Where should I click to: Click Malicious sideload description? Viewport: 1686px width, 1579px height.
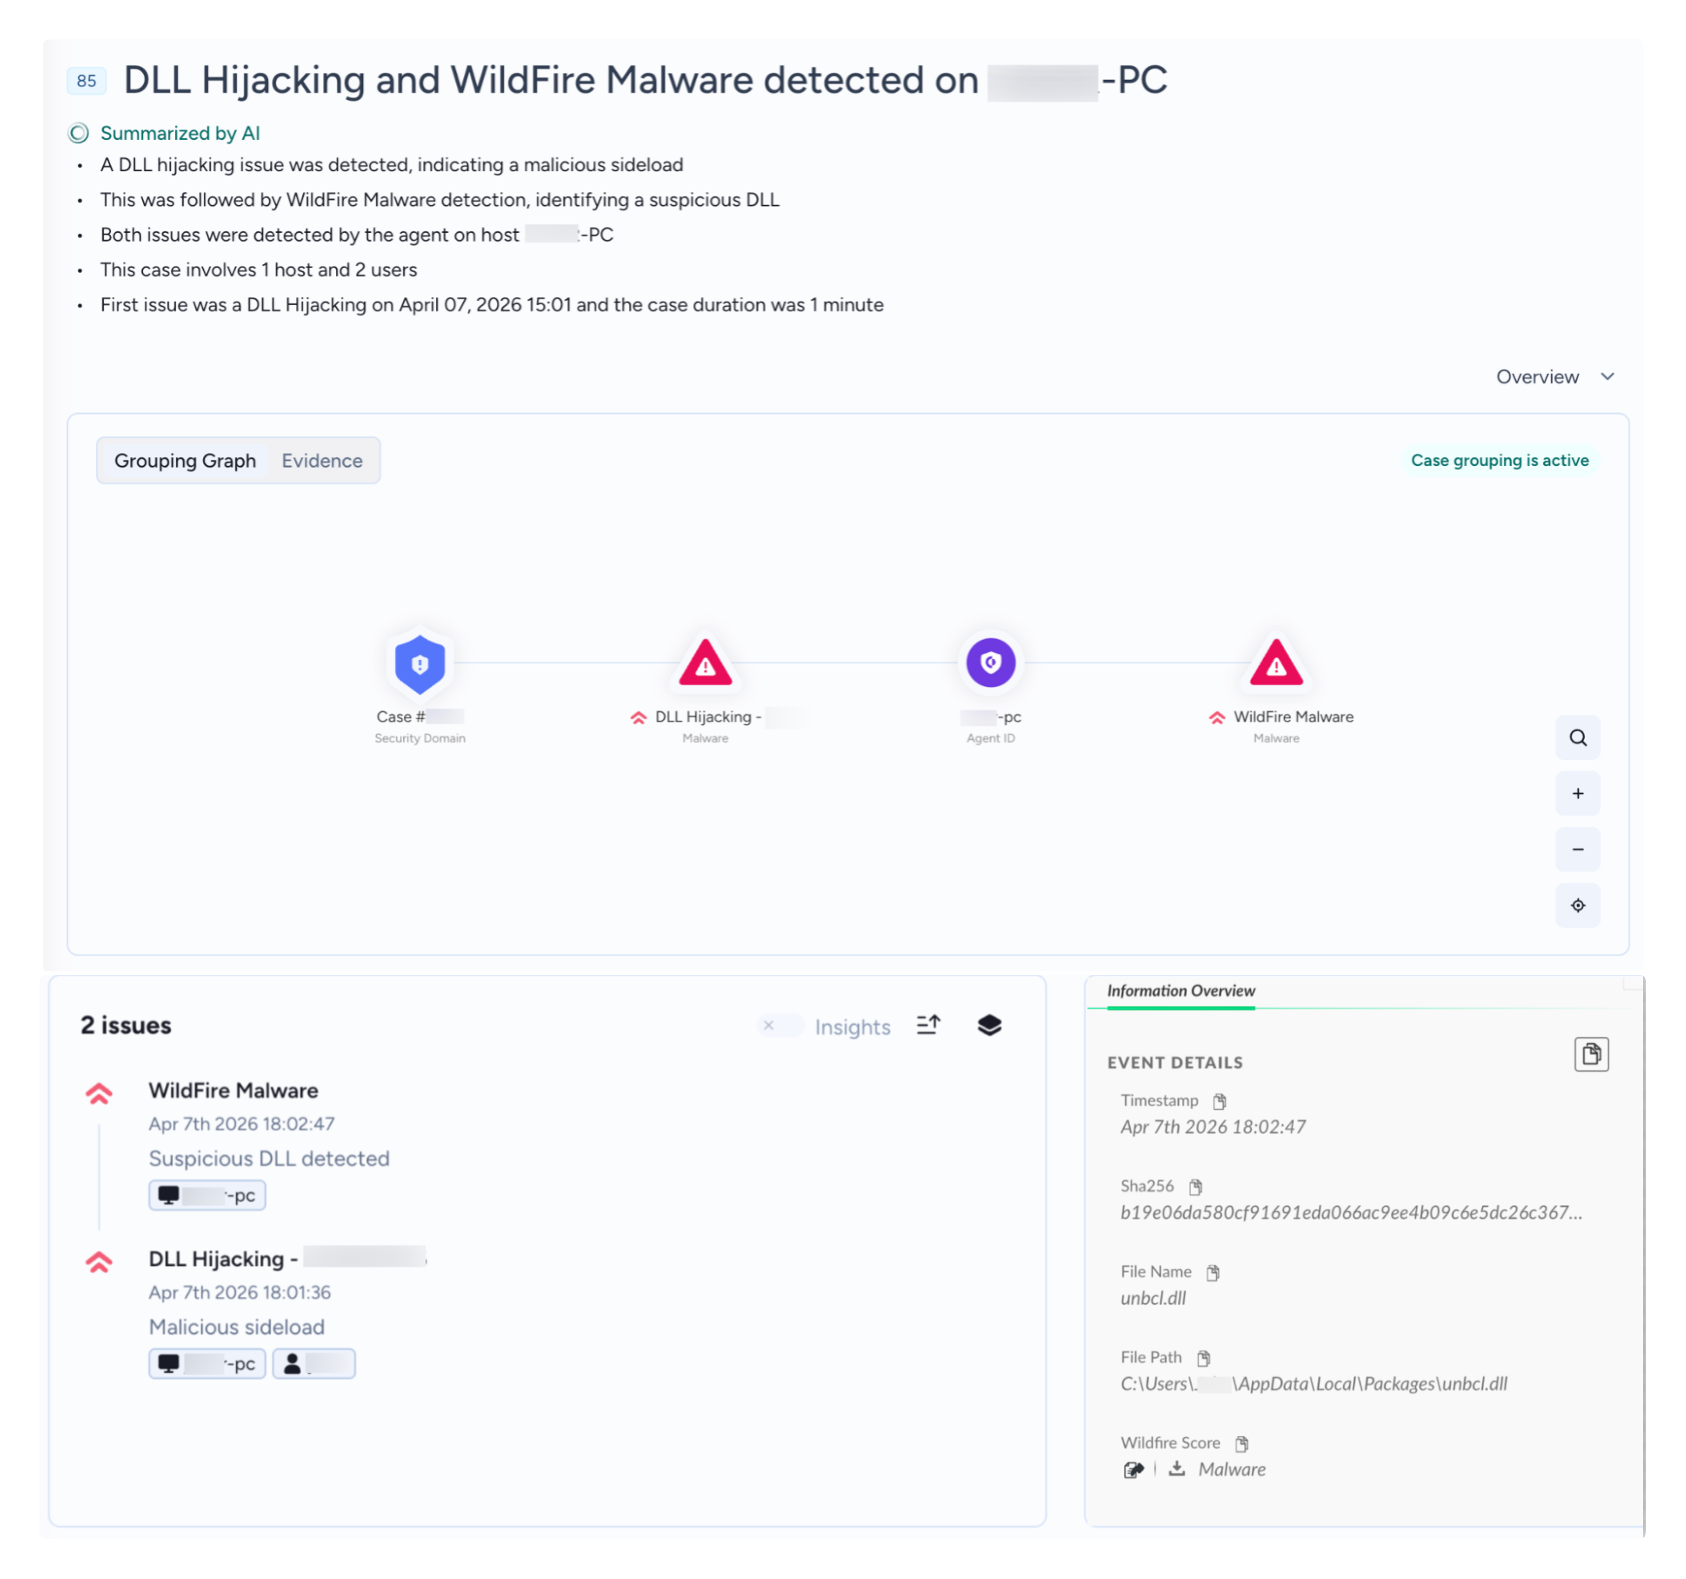(237, 1328)
